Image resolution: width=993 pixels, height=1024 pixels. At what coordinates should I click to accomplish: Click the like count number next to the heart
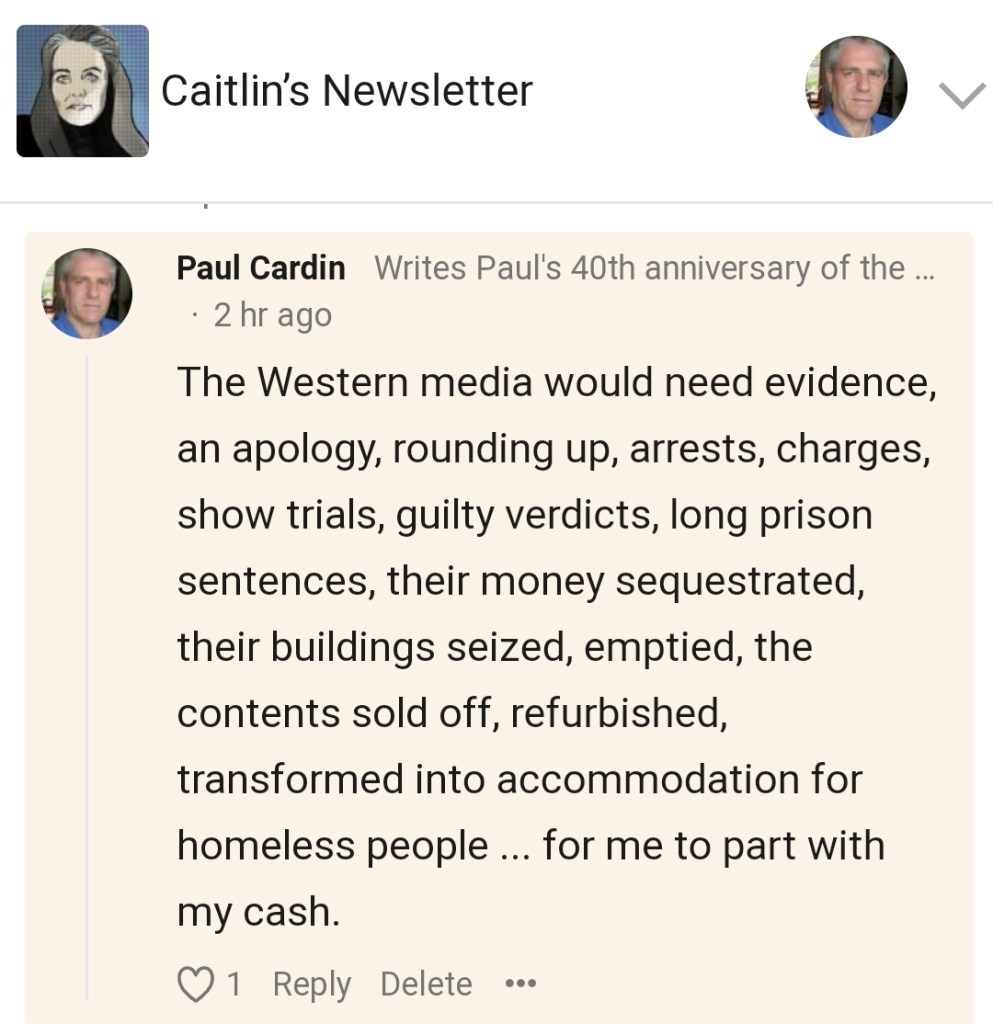coord(233,984)
